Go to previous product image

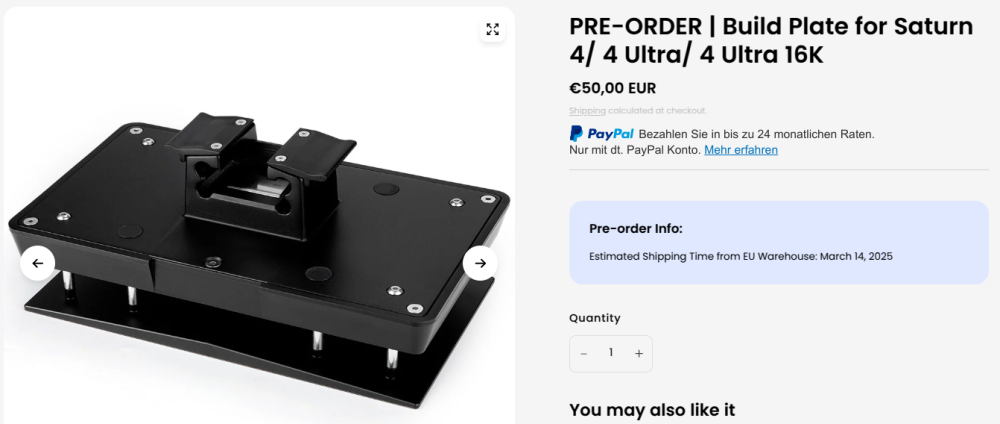click(x=37, y=263)
